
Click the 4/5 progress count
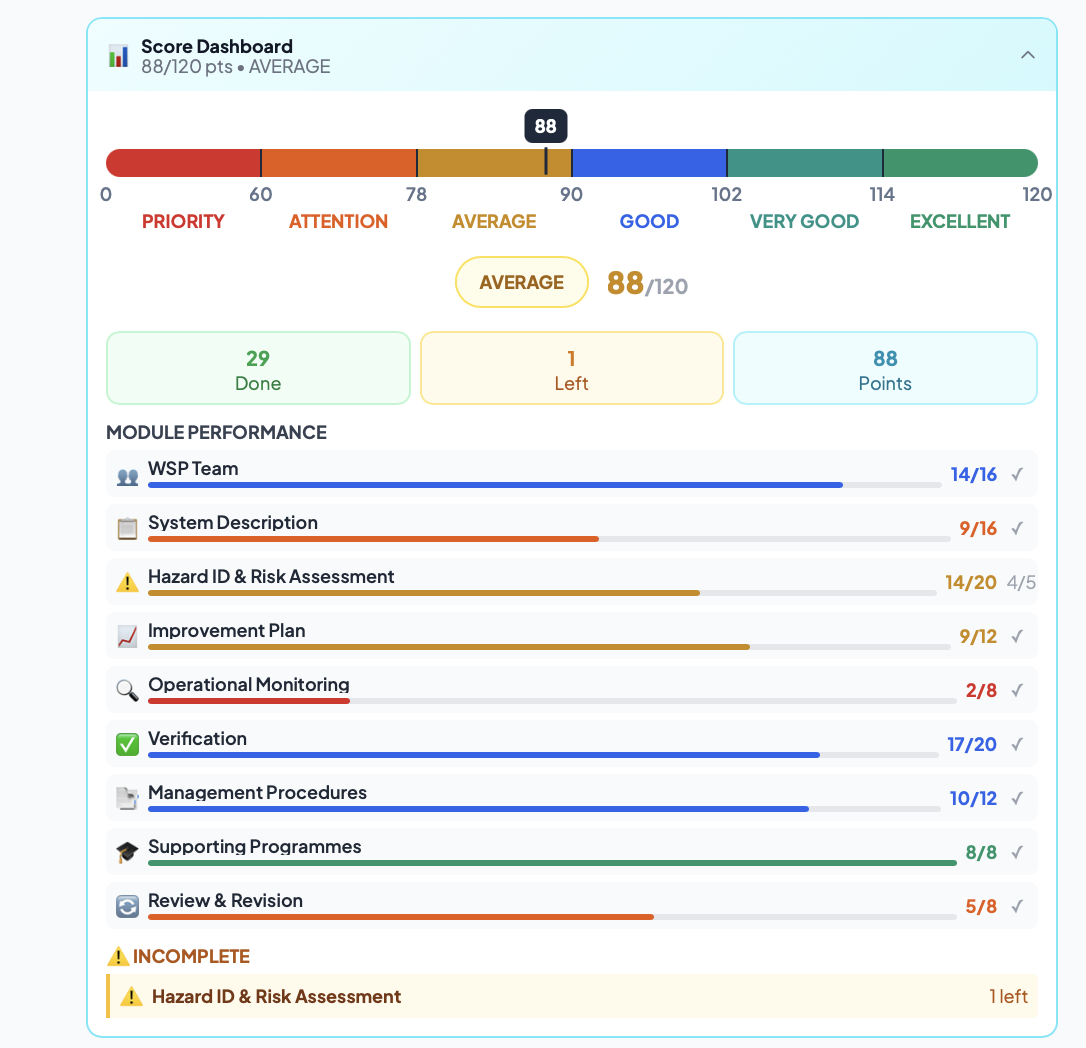point(1022,583)
